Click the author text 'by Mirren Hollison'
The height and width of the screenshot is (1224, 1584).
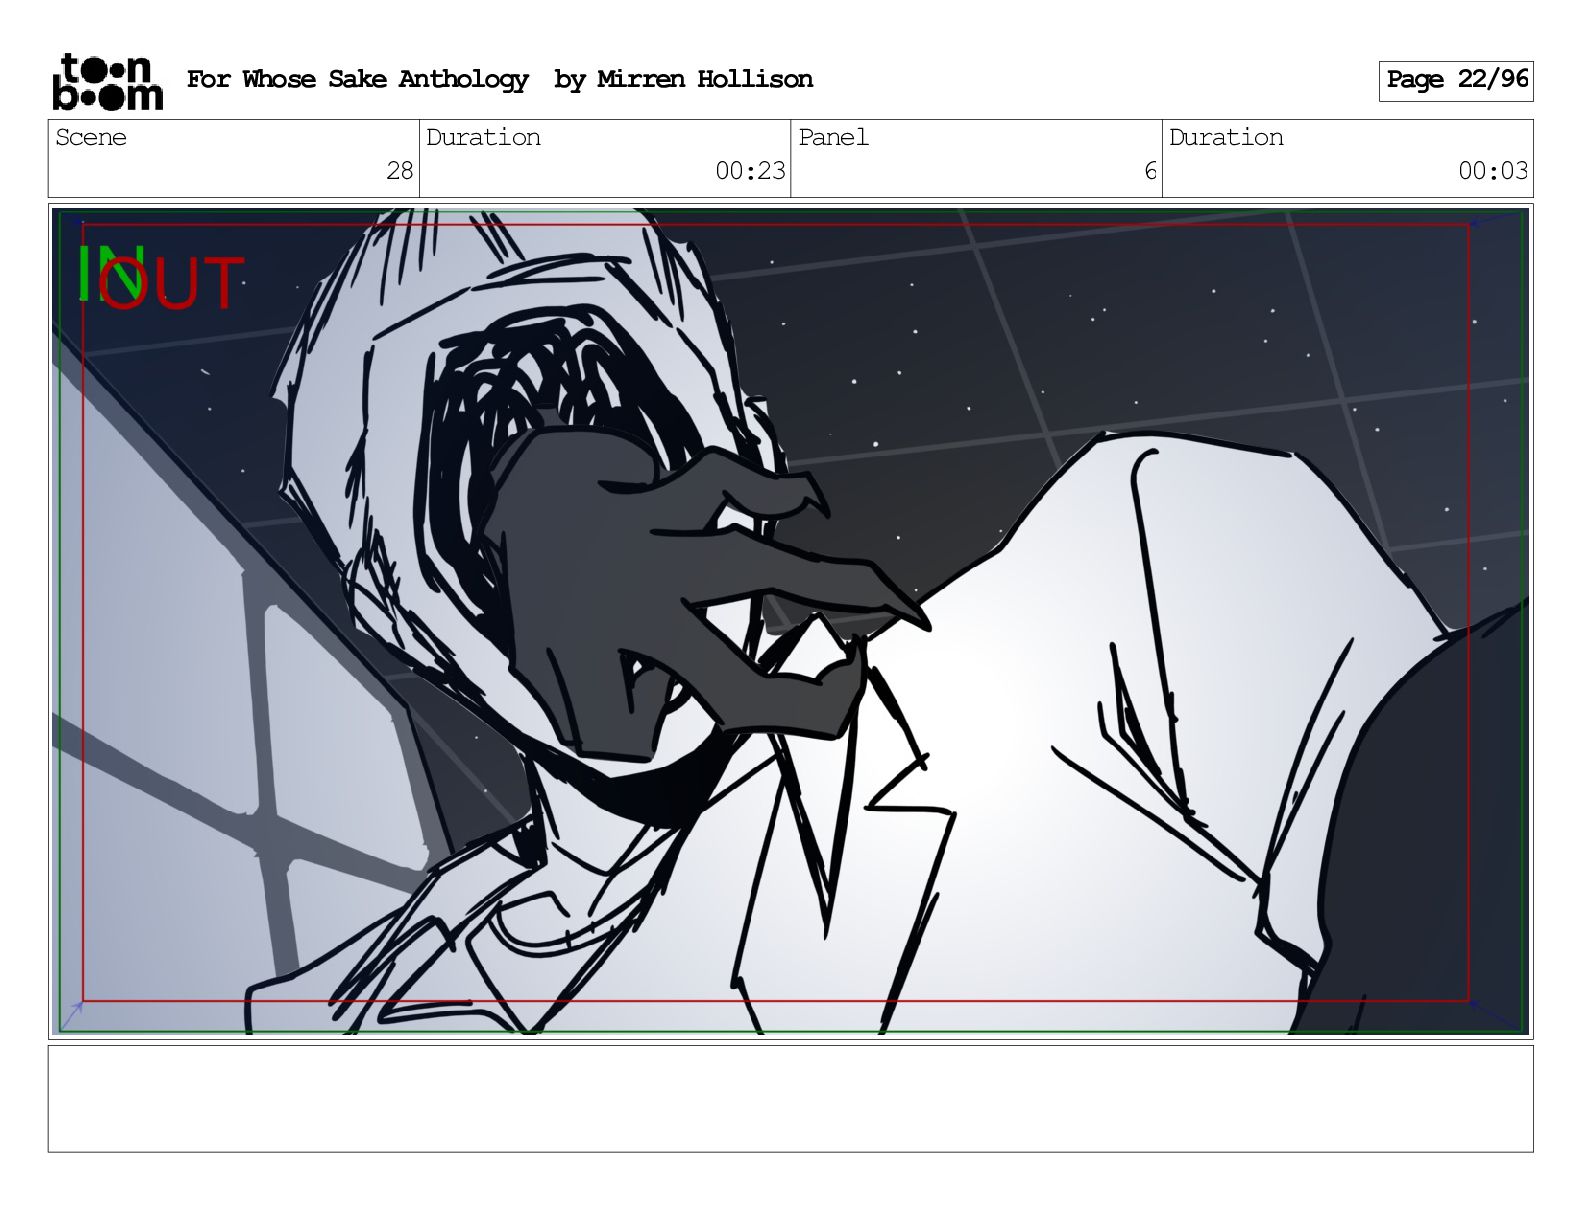tap(683, 79)
